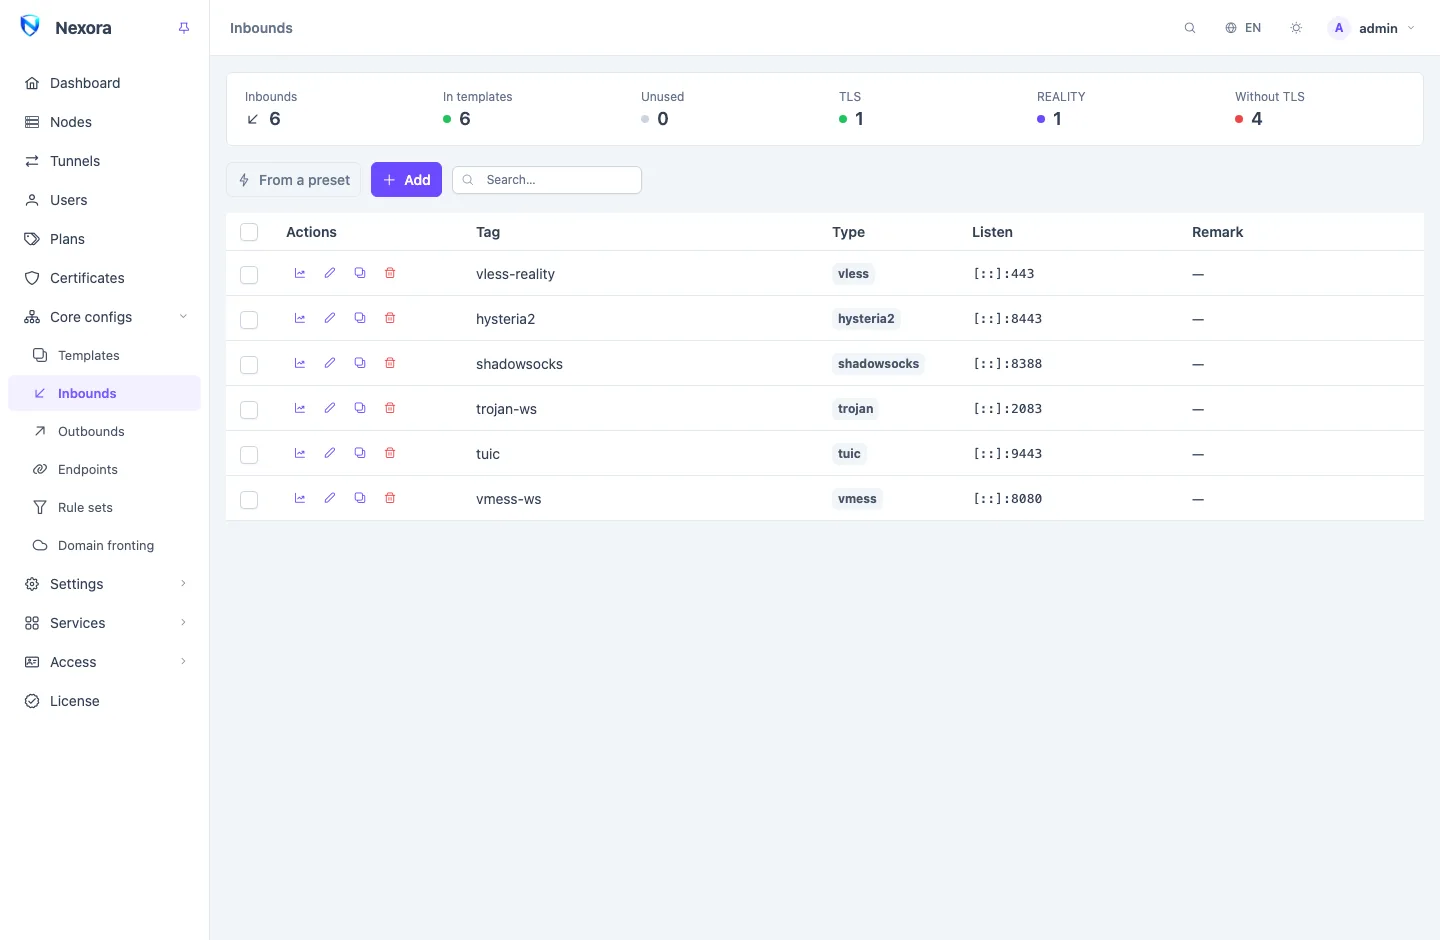Open the global search icon in header

coord(1190,28)
